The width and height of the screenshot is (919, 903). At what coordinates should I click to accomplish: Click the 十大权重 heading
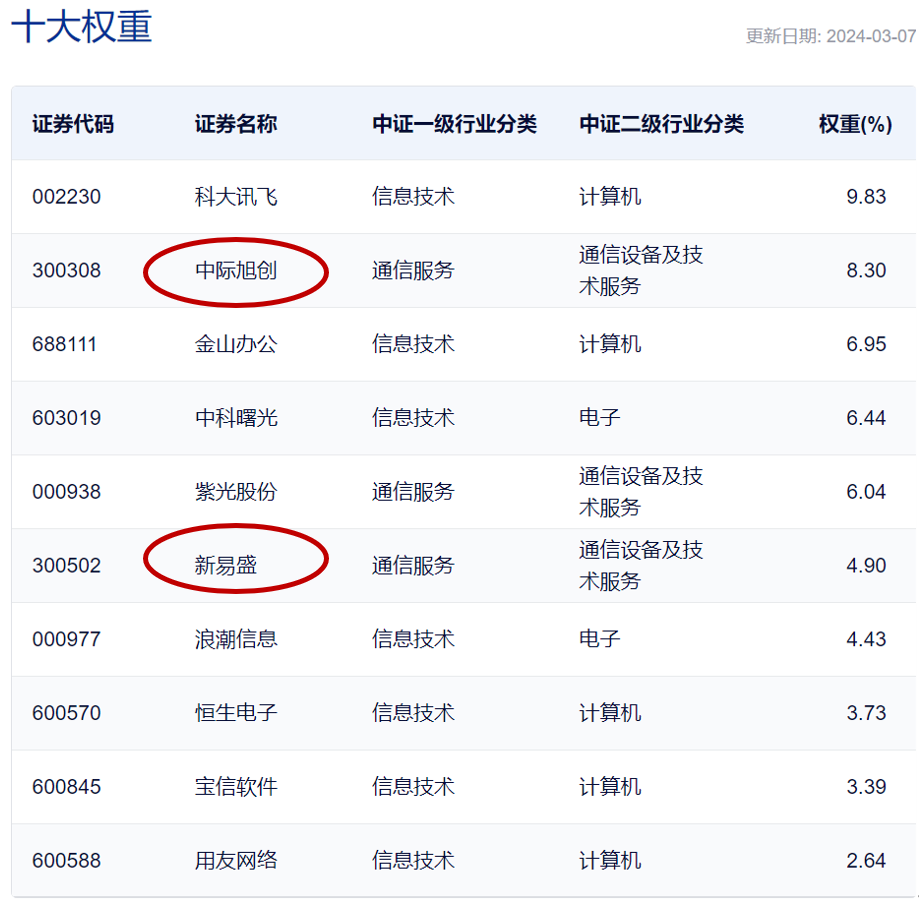pos(81,26)
